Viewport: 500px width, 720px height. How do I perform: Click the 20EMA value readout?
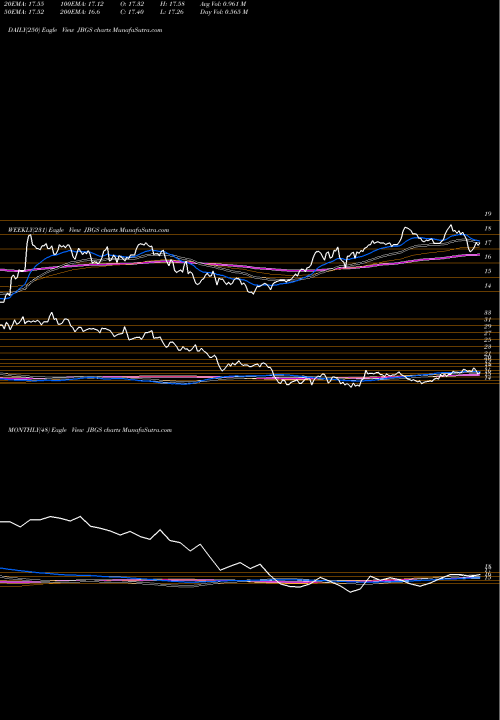pos(23,4)
